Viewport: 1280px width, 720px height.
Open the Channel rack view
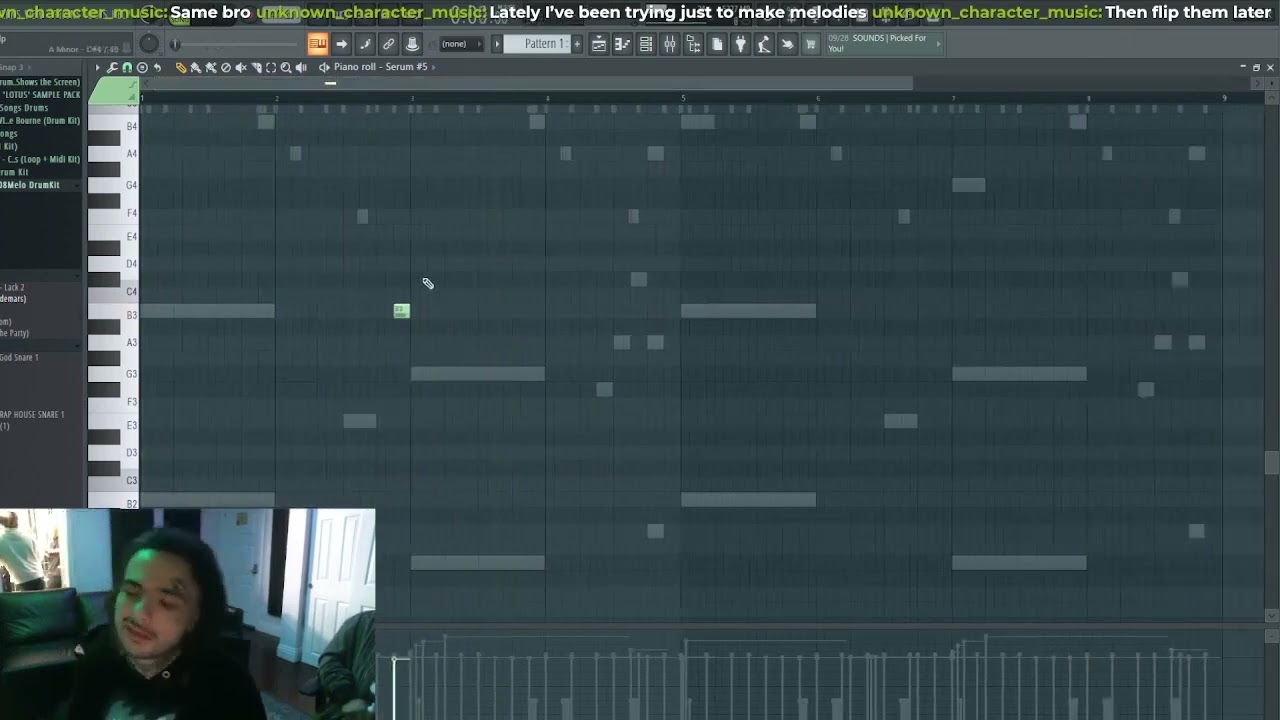[x=646, y=44]
